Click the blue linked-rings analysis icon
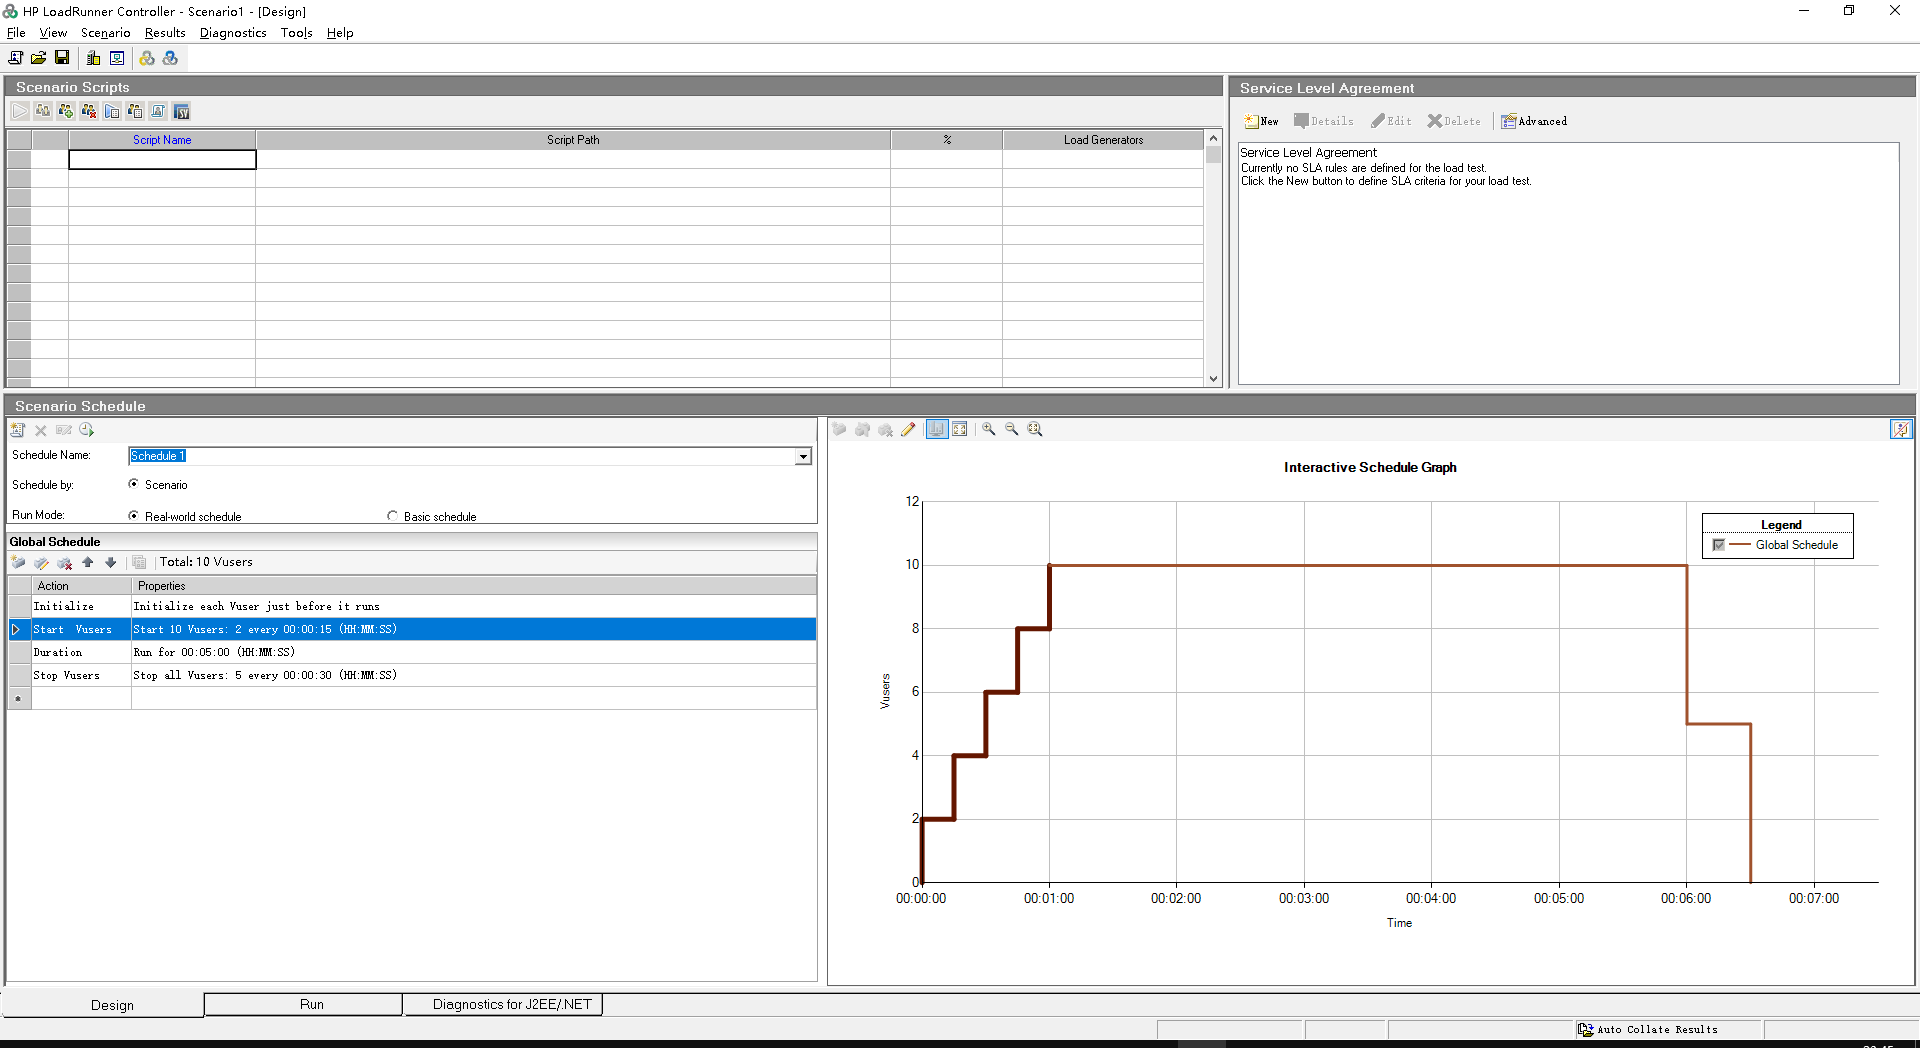 point(170,58)
